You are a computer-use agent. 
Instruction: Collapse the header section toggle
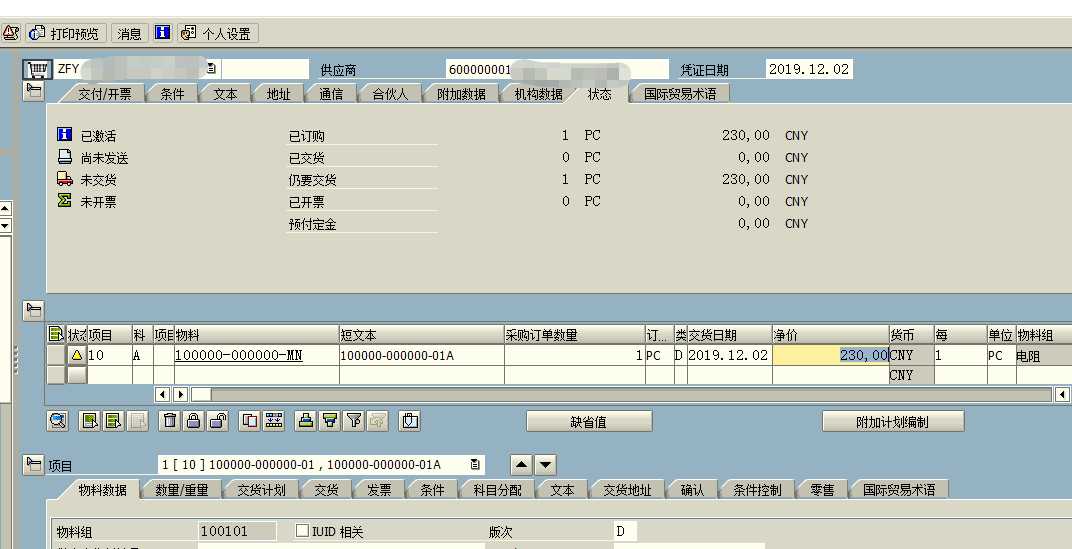tap(34, 91)
